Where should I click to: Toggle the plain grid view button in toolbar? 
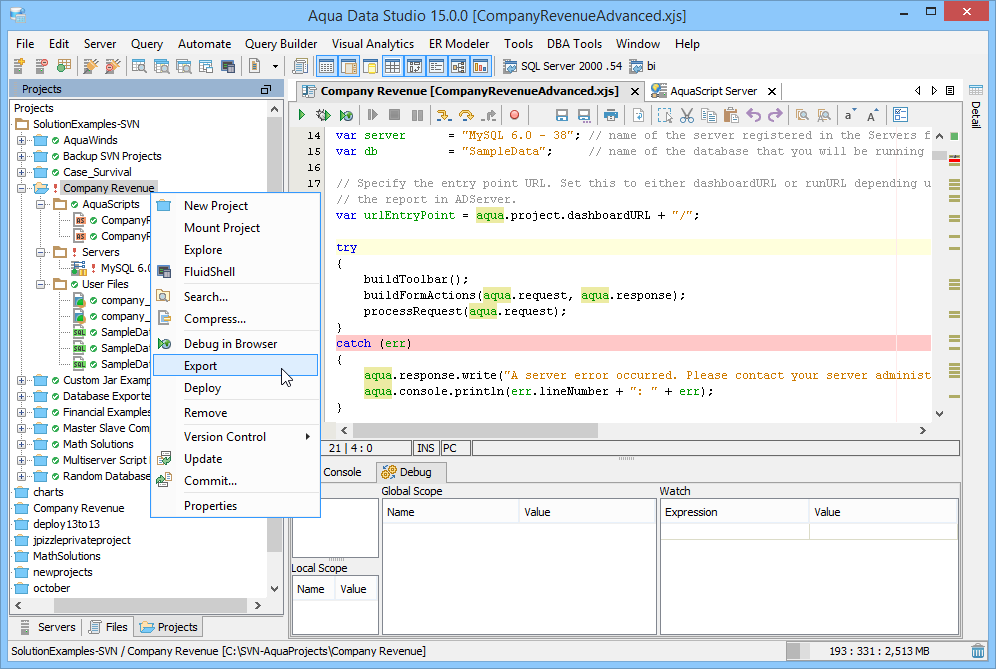click(x=393, y=66)
